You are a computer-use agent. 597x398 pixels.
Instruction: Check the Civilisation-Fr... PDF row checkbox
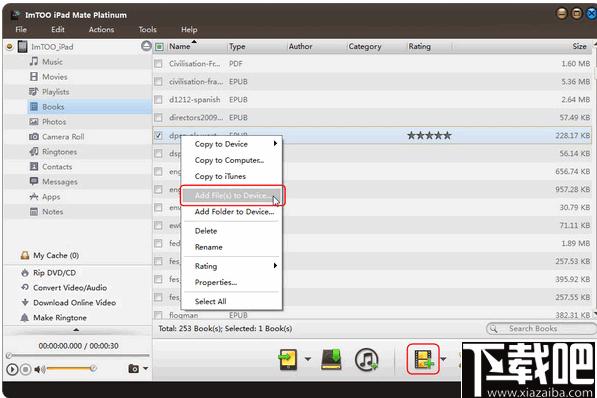coord(158,64)
